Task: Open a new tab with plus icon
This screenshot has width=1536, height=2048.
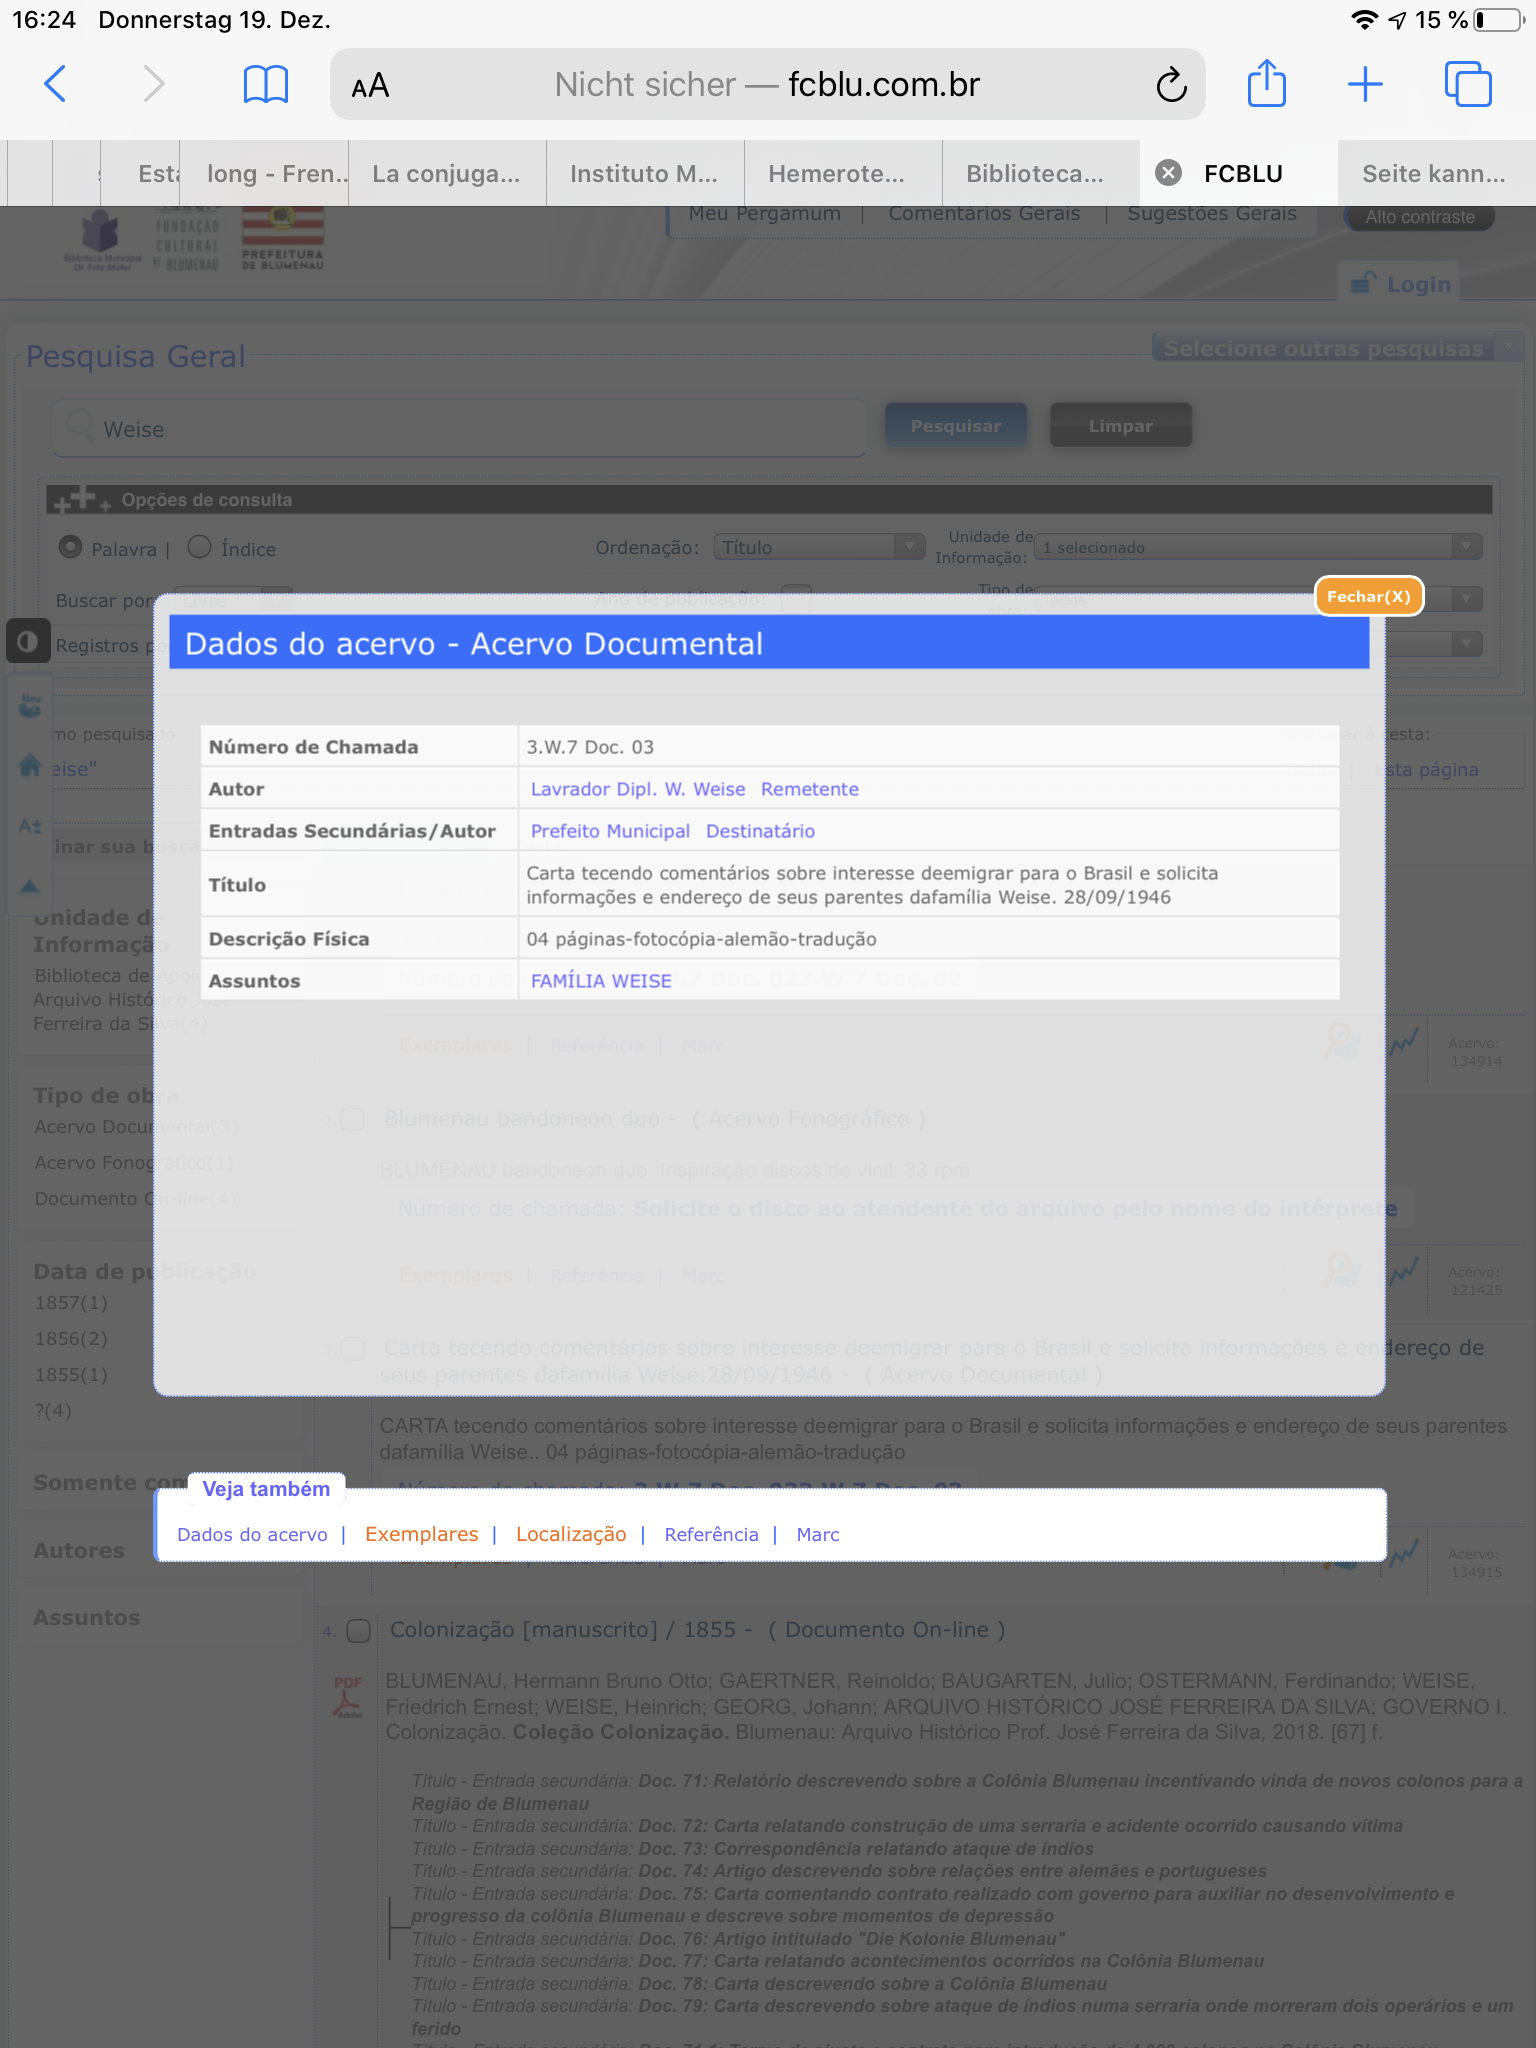Action: tap(1365, 84)
